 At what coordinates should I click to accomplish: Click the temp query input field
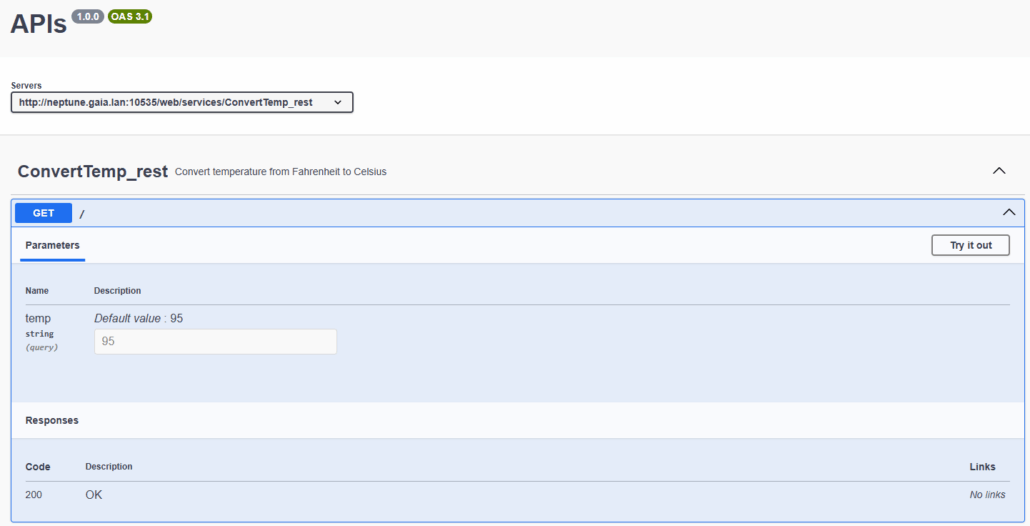pos(215,341)
